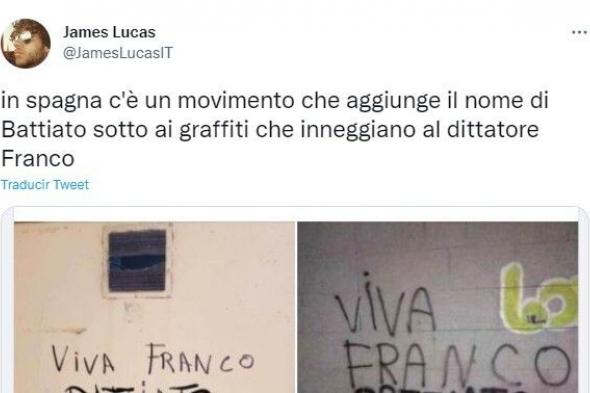
Task: Click the word Franco ending the tweet
Action: pos(38,158)
